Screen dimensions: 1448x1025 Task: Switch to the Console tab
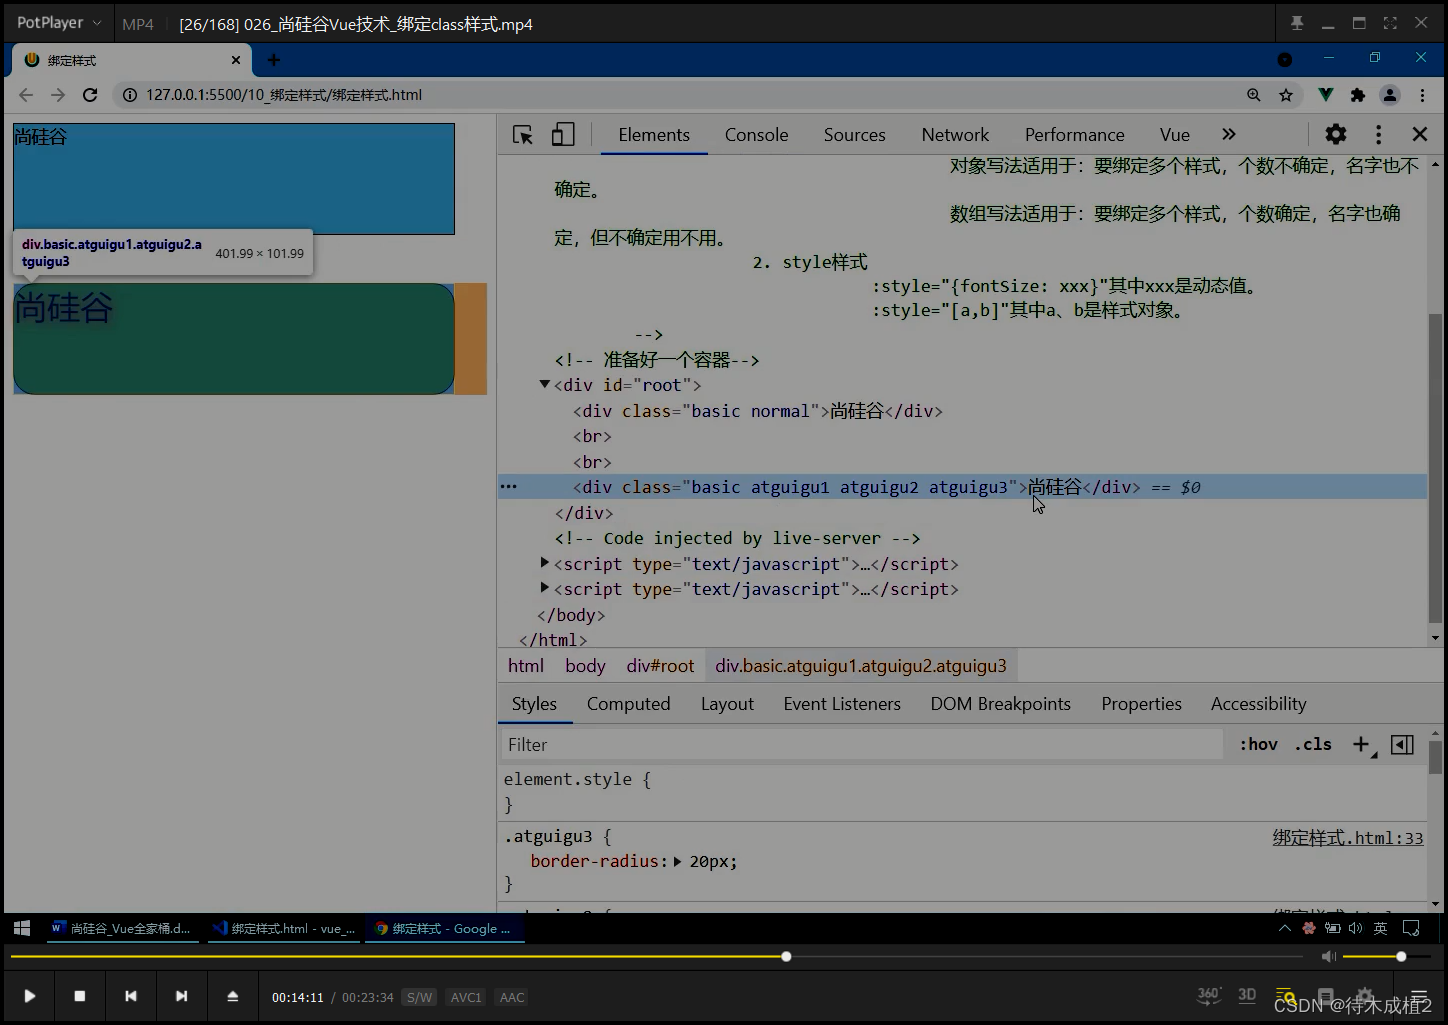(756, 135)
